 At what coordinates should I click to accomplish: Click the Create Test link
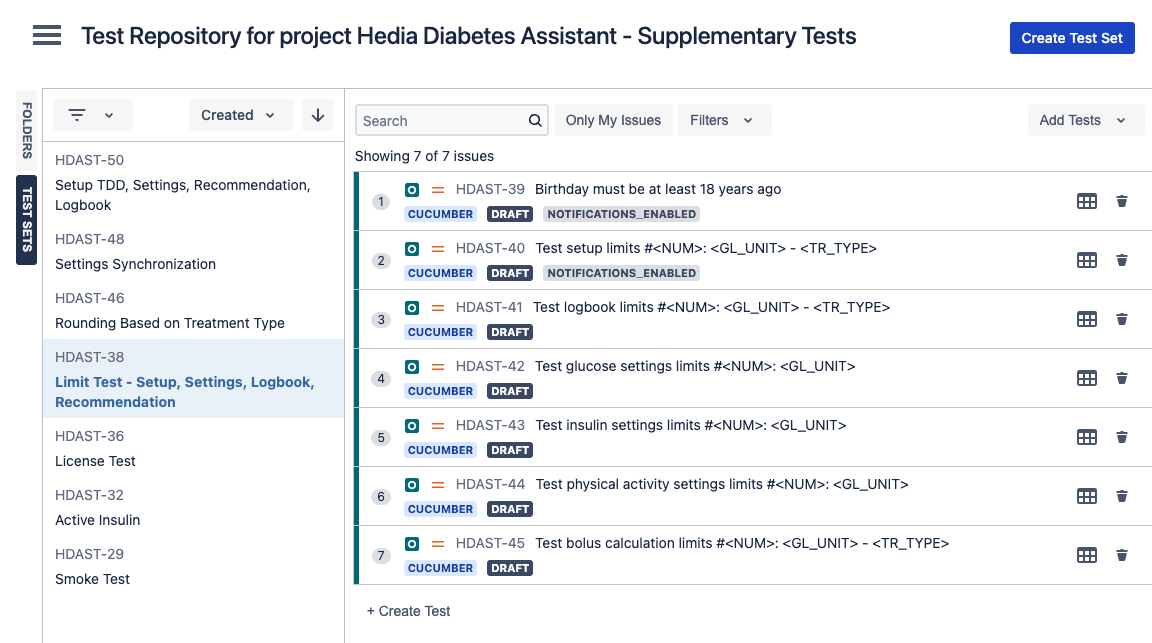tap(408, 611)
